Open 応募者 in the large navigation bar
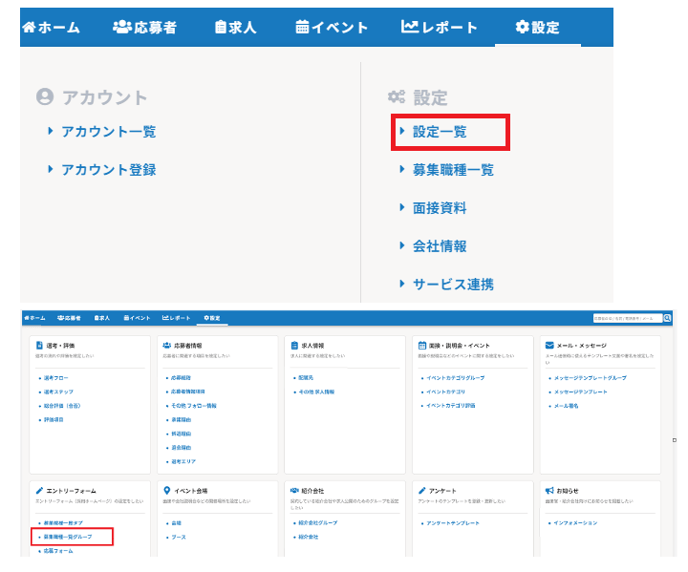The height and width of the screenshot is (572, 688). click(145, 27)
